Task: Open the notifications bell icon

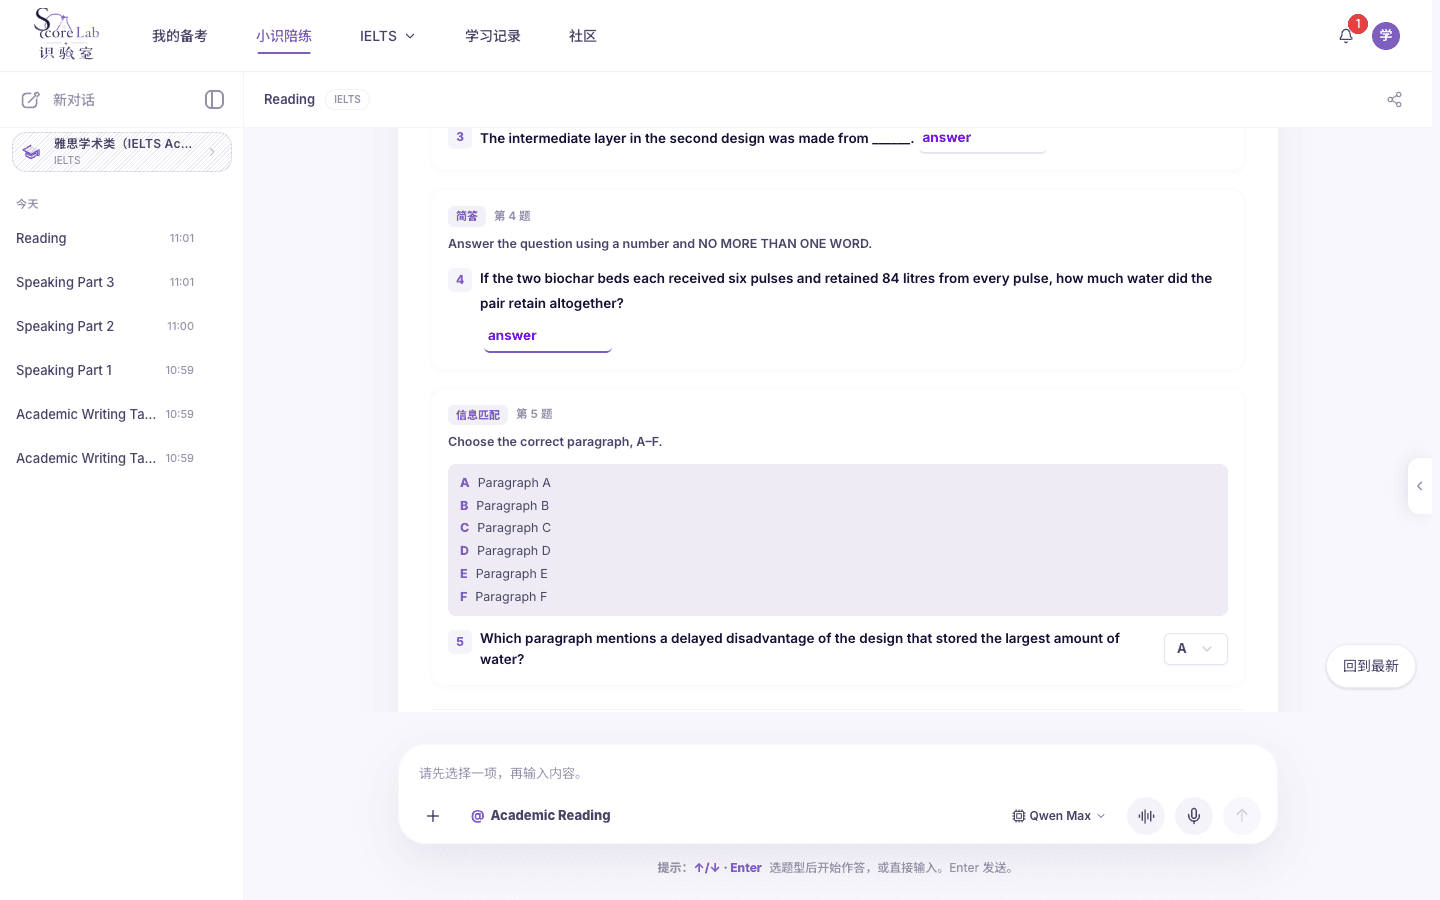Action: pos(1346,36)
